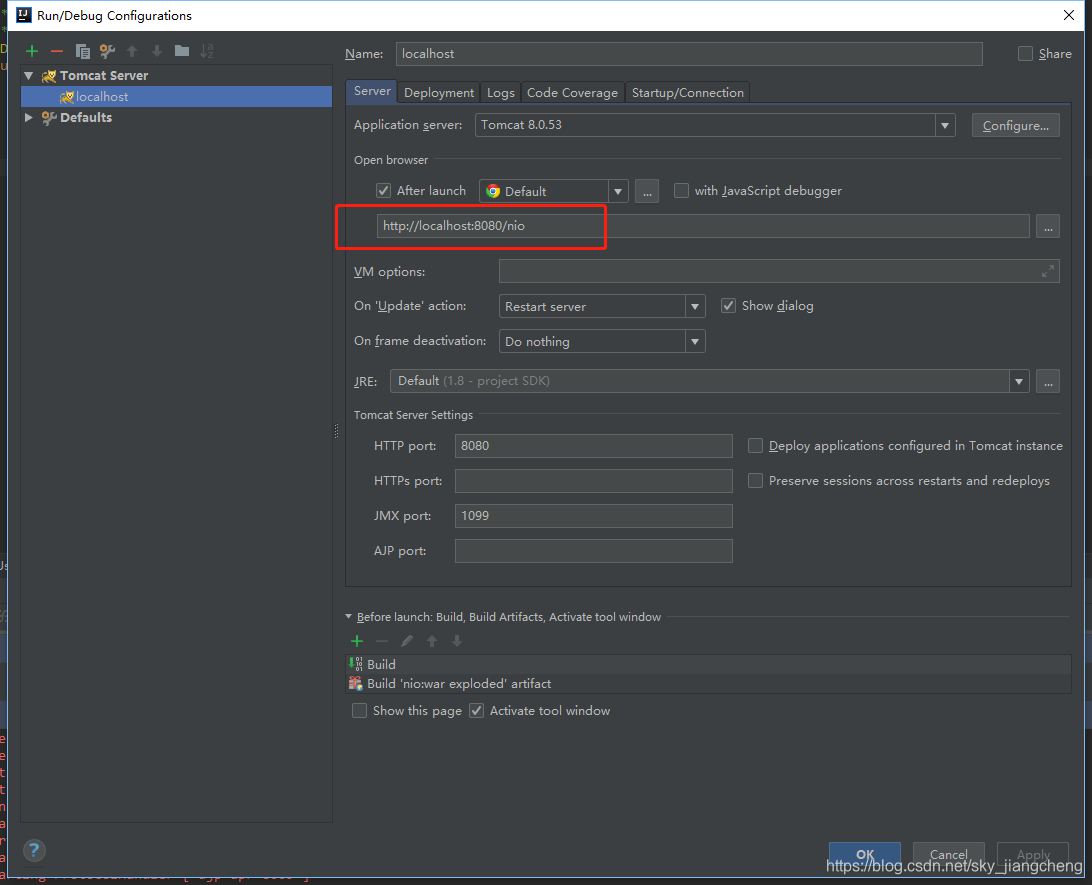1092x885 pixels.
Task: Open the Default browser dropdown
Action: (618, 191)
